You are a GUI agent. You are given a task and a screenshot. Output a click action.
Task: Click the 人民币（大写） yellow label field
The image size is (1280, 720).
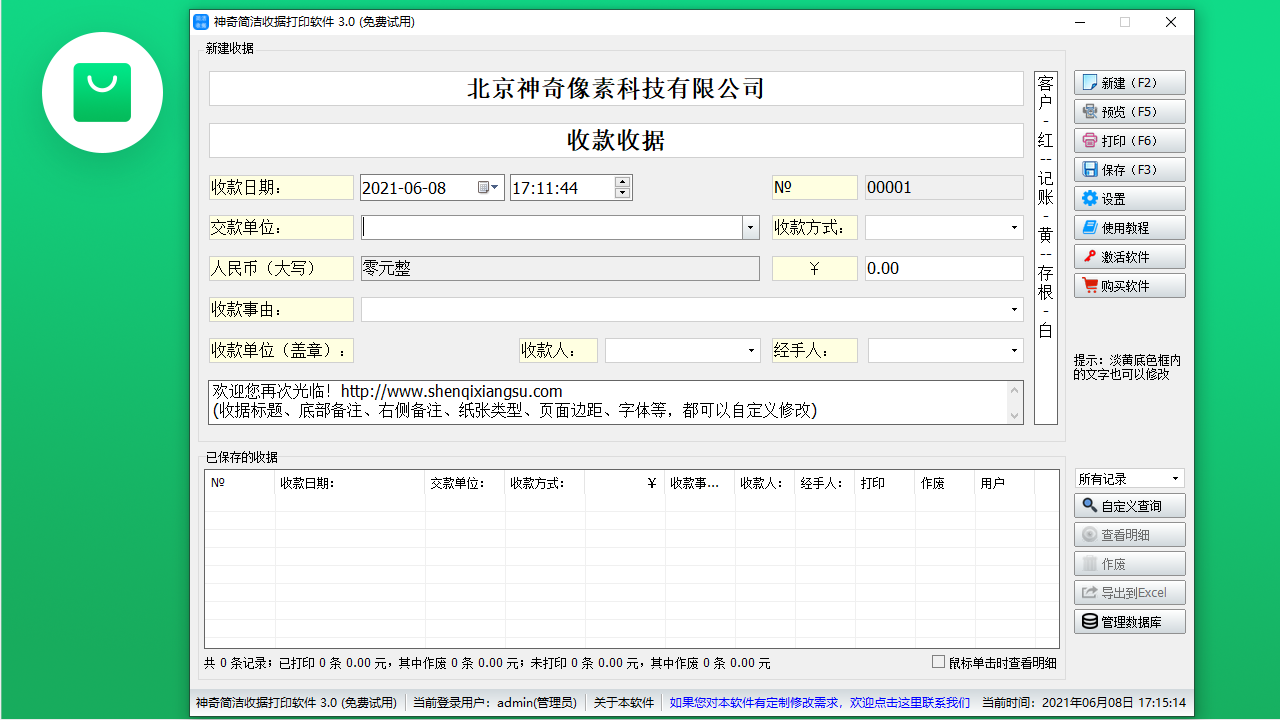[x=281, y=268]
